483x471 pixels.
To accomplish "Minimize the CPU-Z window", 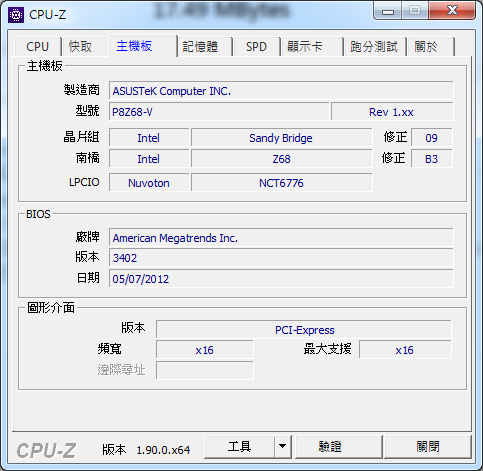I will pyautogui.click(x=388, y=12).
